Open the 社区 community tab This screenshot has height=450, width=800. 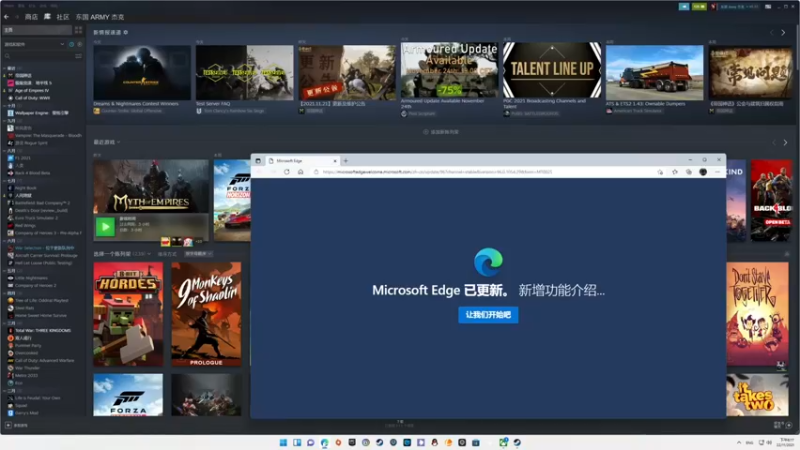click(63, 17)
